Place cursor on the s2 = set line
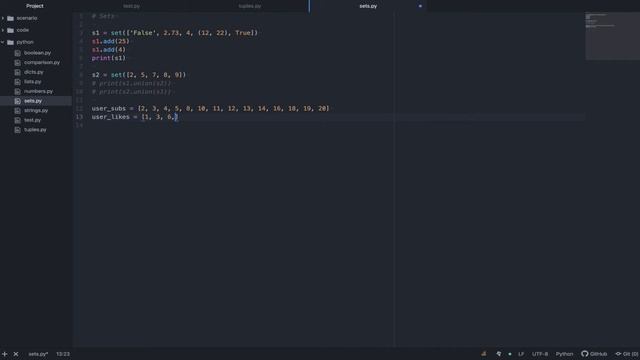Screen dimensions: 640x360 coord(139,75)
